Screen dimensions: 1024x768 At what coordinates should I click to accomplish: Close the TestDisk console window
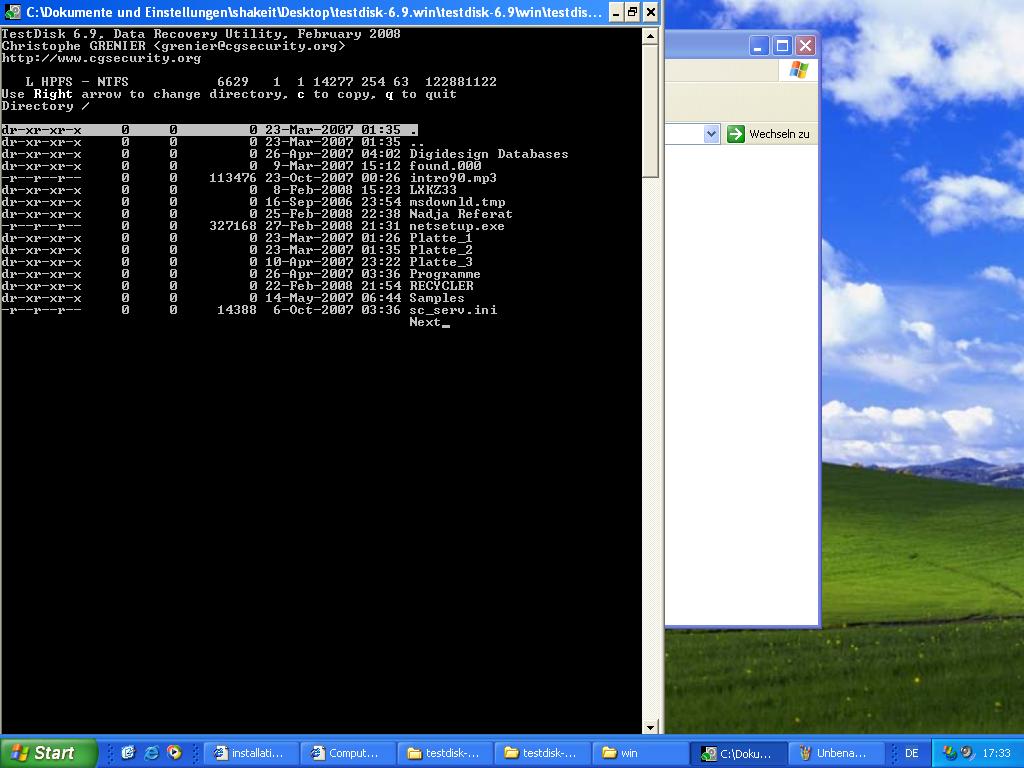pos(651,12)
